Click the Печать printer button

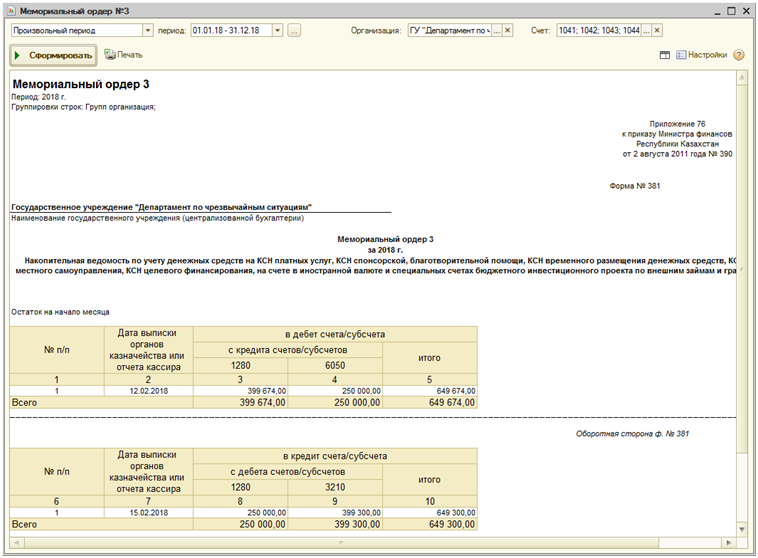point(124,55)
